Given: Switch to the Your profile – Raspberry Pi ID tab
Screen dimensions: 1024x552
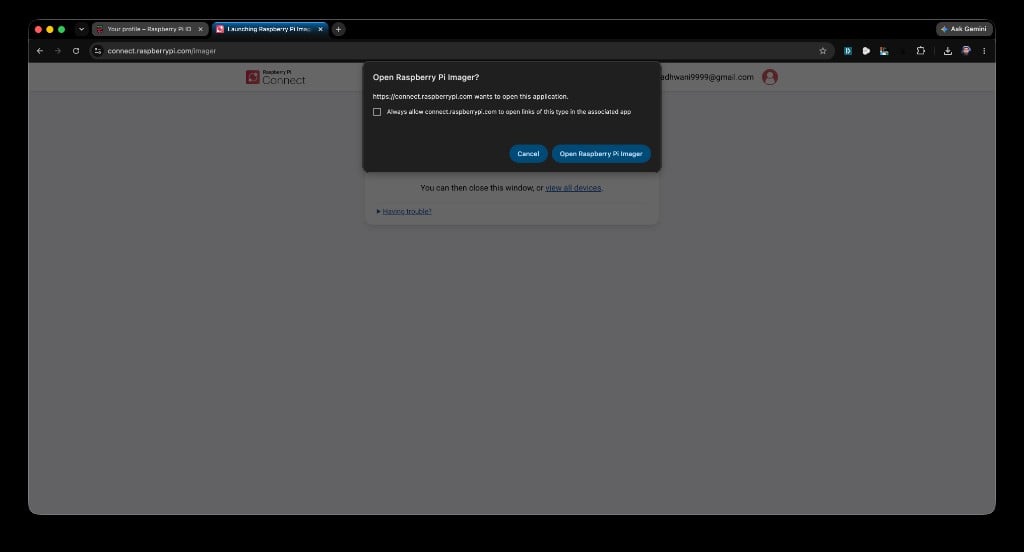Looking at the screenshot, I should click(x=150, y=29).
